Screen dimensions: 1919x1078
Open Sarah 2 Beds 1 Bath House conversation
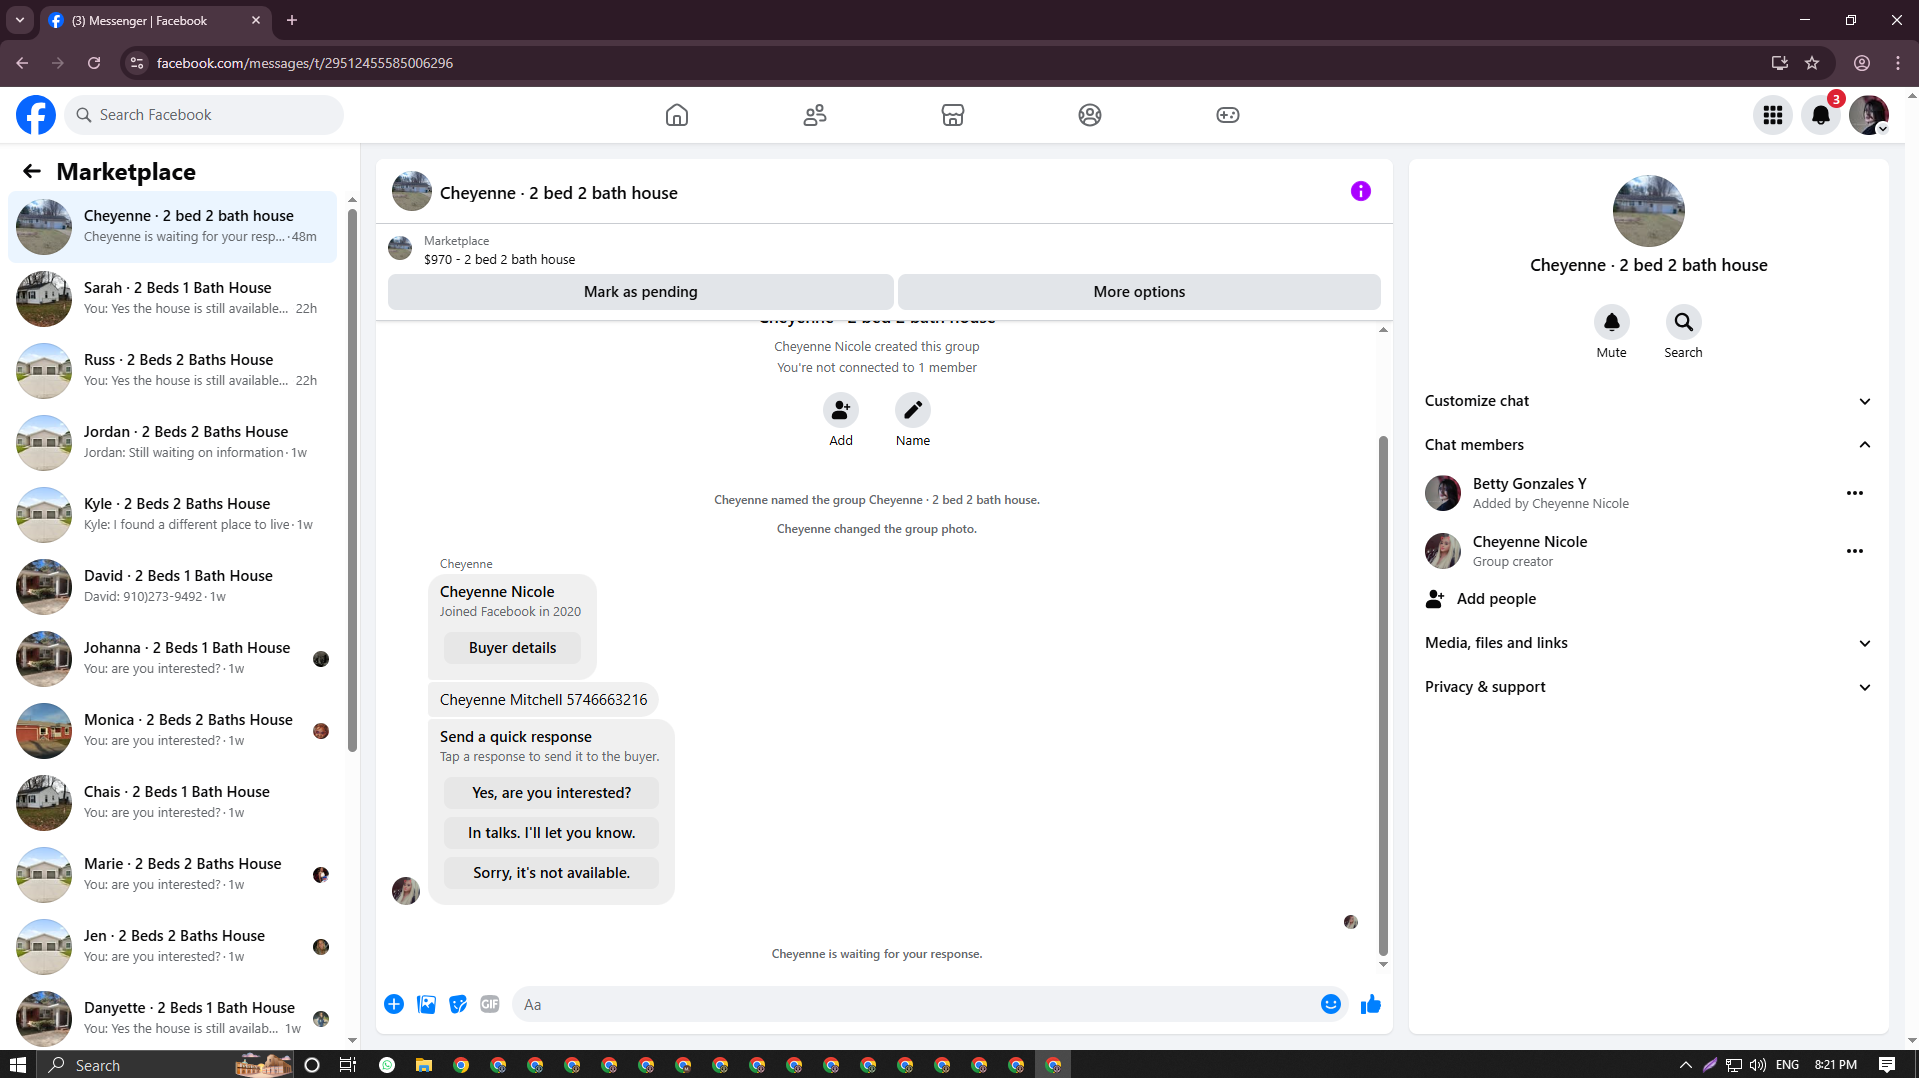coord(173,299)
